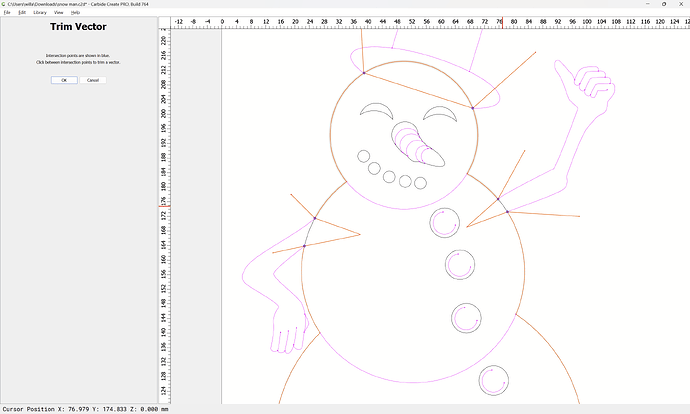The height and width of the screenshot is (414, 690).
Task: Click the 'Intersection points are shown in blue' text
Action: pyautogui.click(x=78, y=56)
